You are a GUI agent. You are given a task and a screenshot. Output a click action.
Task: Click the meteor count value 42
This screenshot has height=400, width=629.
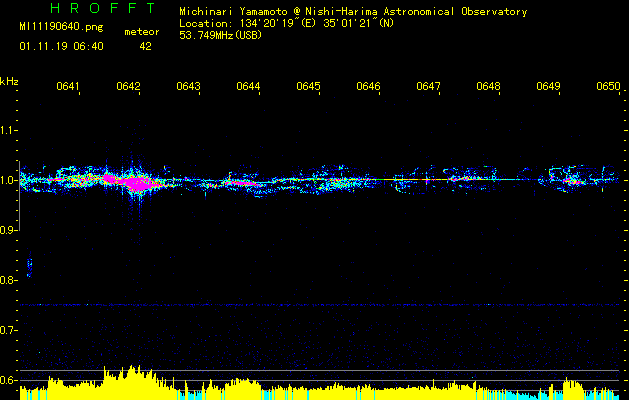point(146,46)
